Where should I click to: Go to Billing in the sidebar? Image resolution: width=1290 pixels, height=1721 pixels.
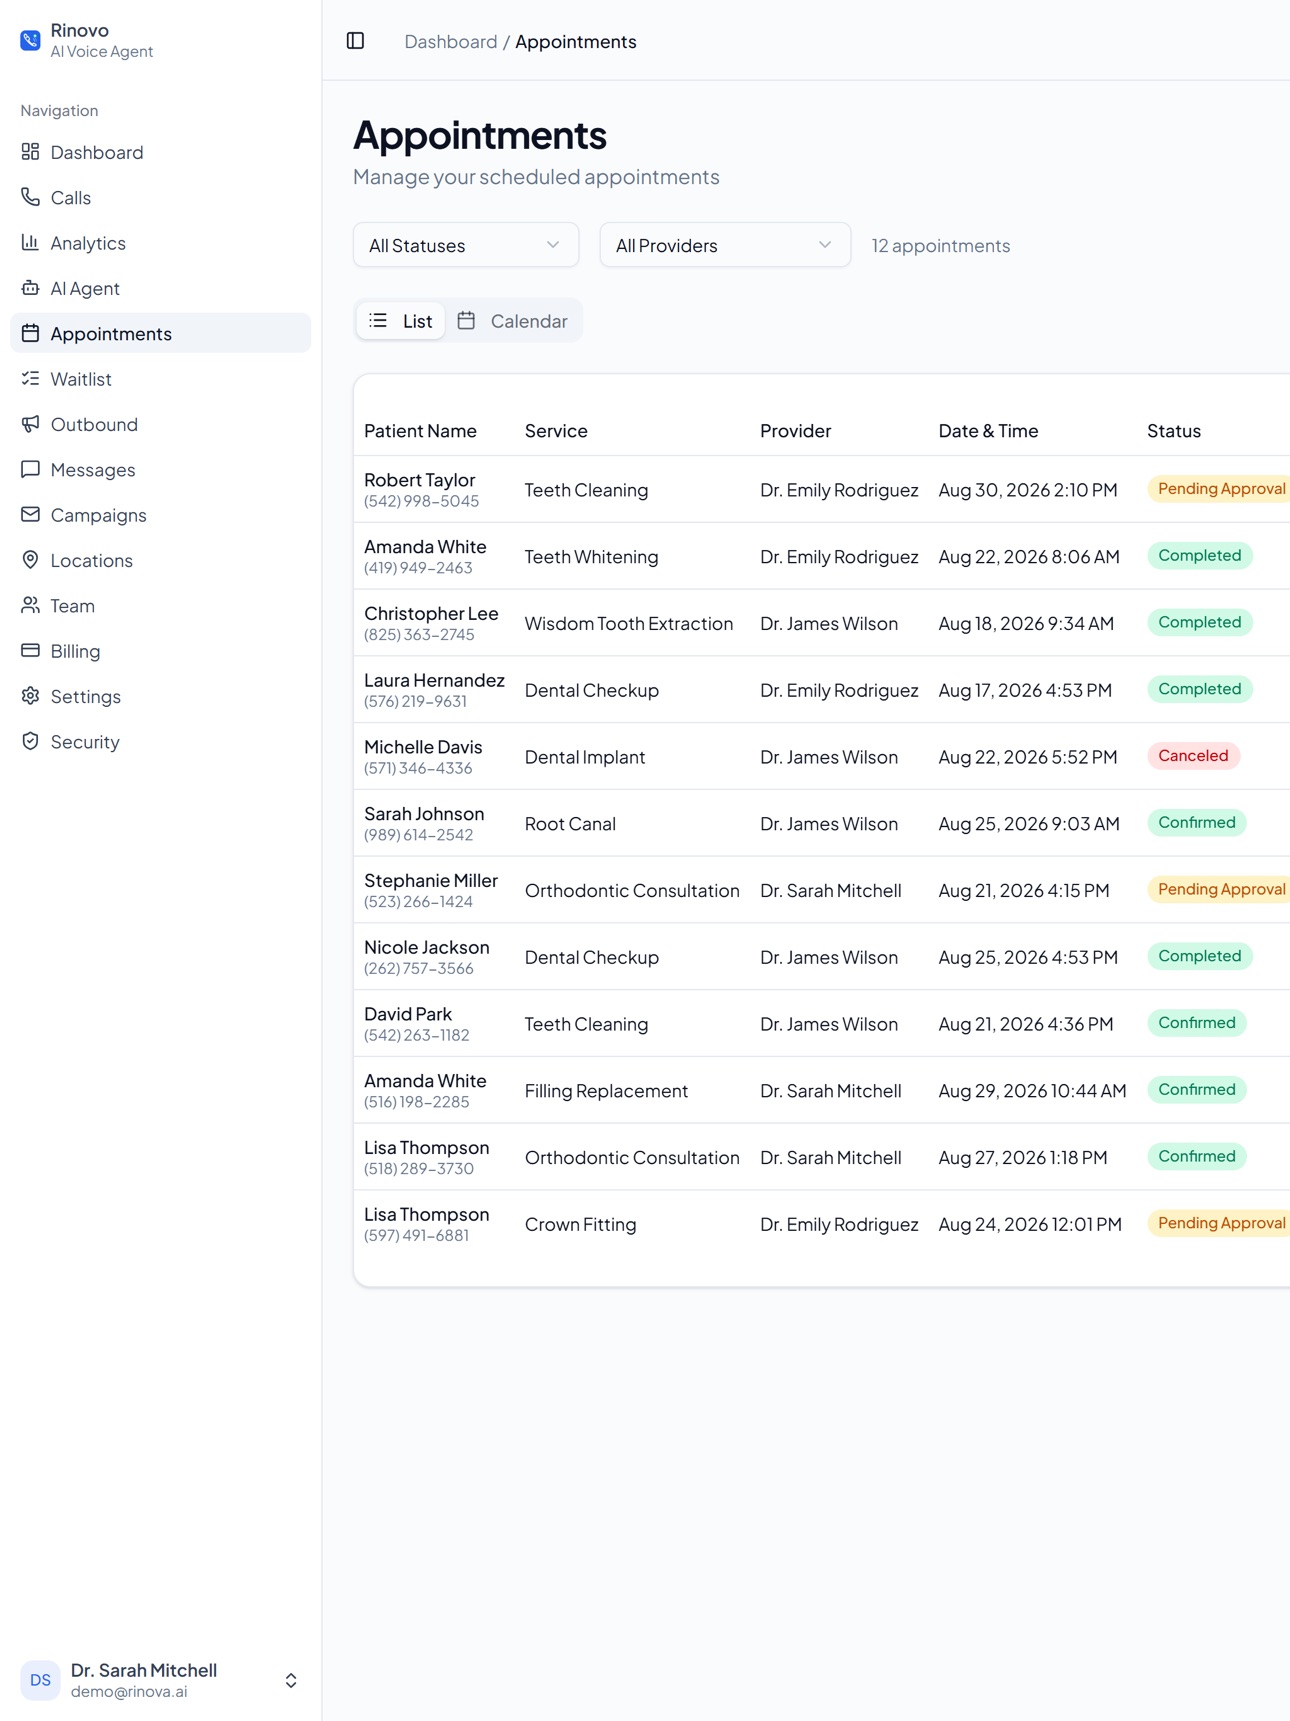pyautogui.click(x=160, y=650)
